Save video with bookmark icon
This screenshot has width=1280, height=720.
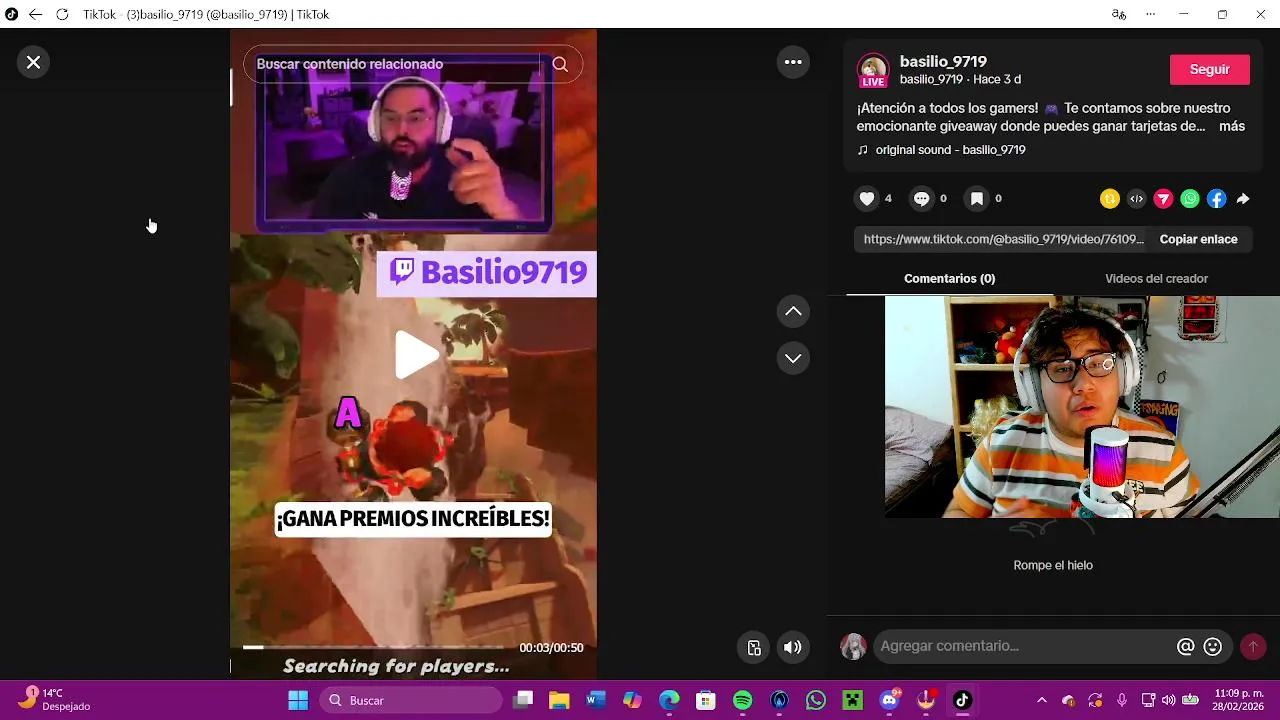click(x=977, y=199)
